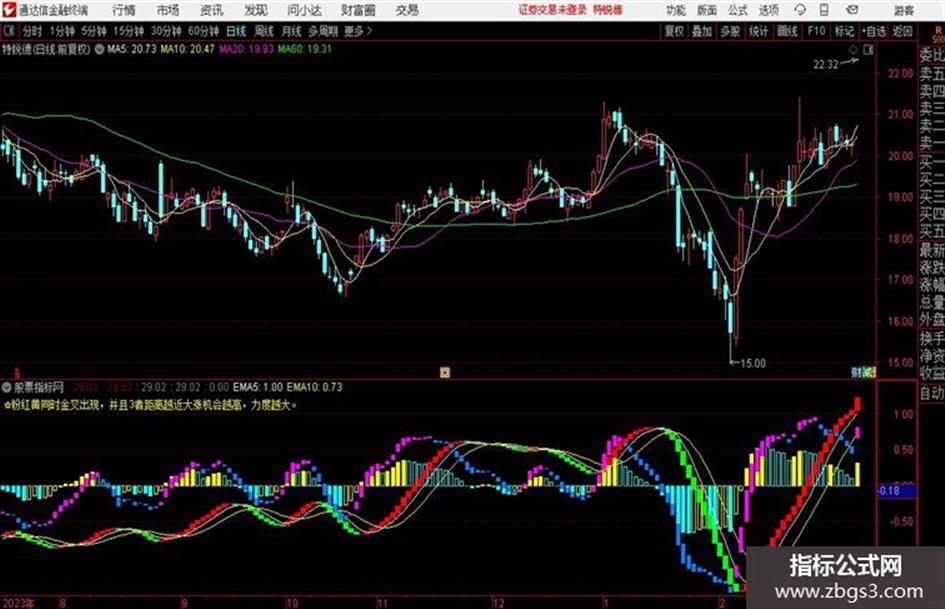Click the orange info marker on chart bottom

tap(445, 373)
